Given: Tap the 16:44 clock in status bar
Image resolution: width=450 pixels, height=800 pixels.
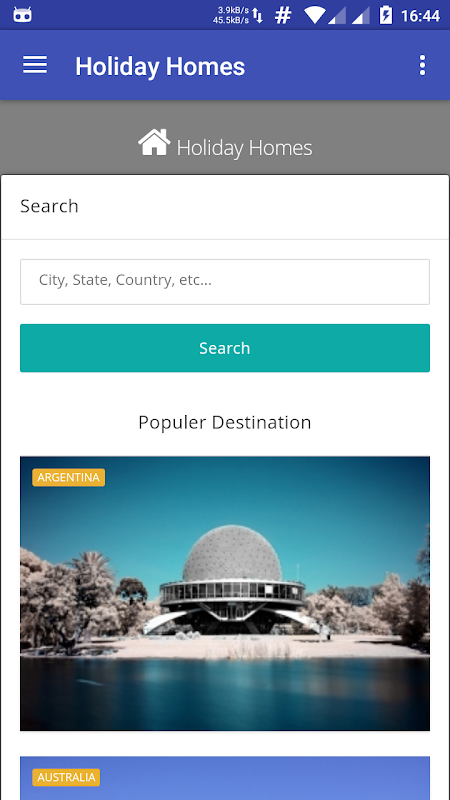Looking at the screenshot, I should [420, 16].
